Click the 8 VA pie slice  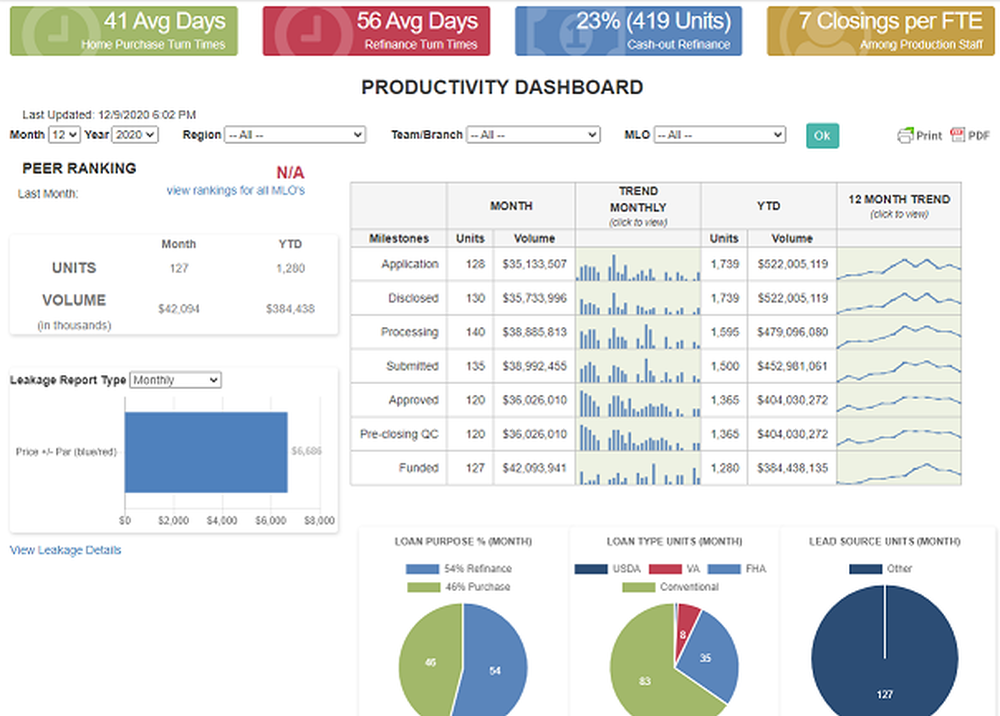pyautogui.click(x=684, y=633)
